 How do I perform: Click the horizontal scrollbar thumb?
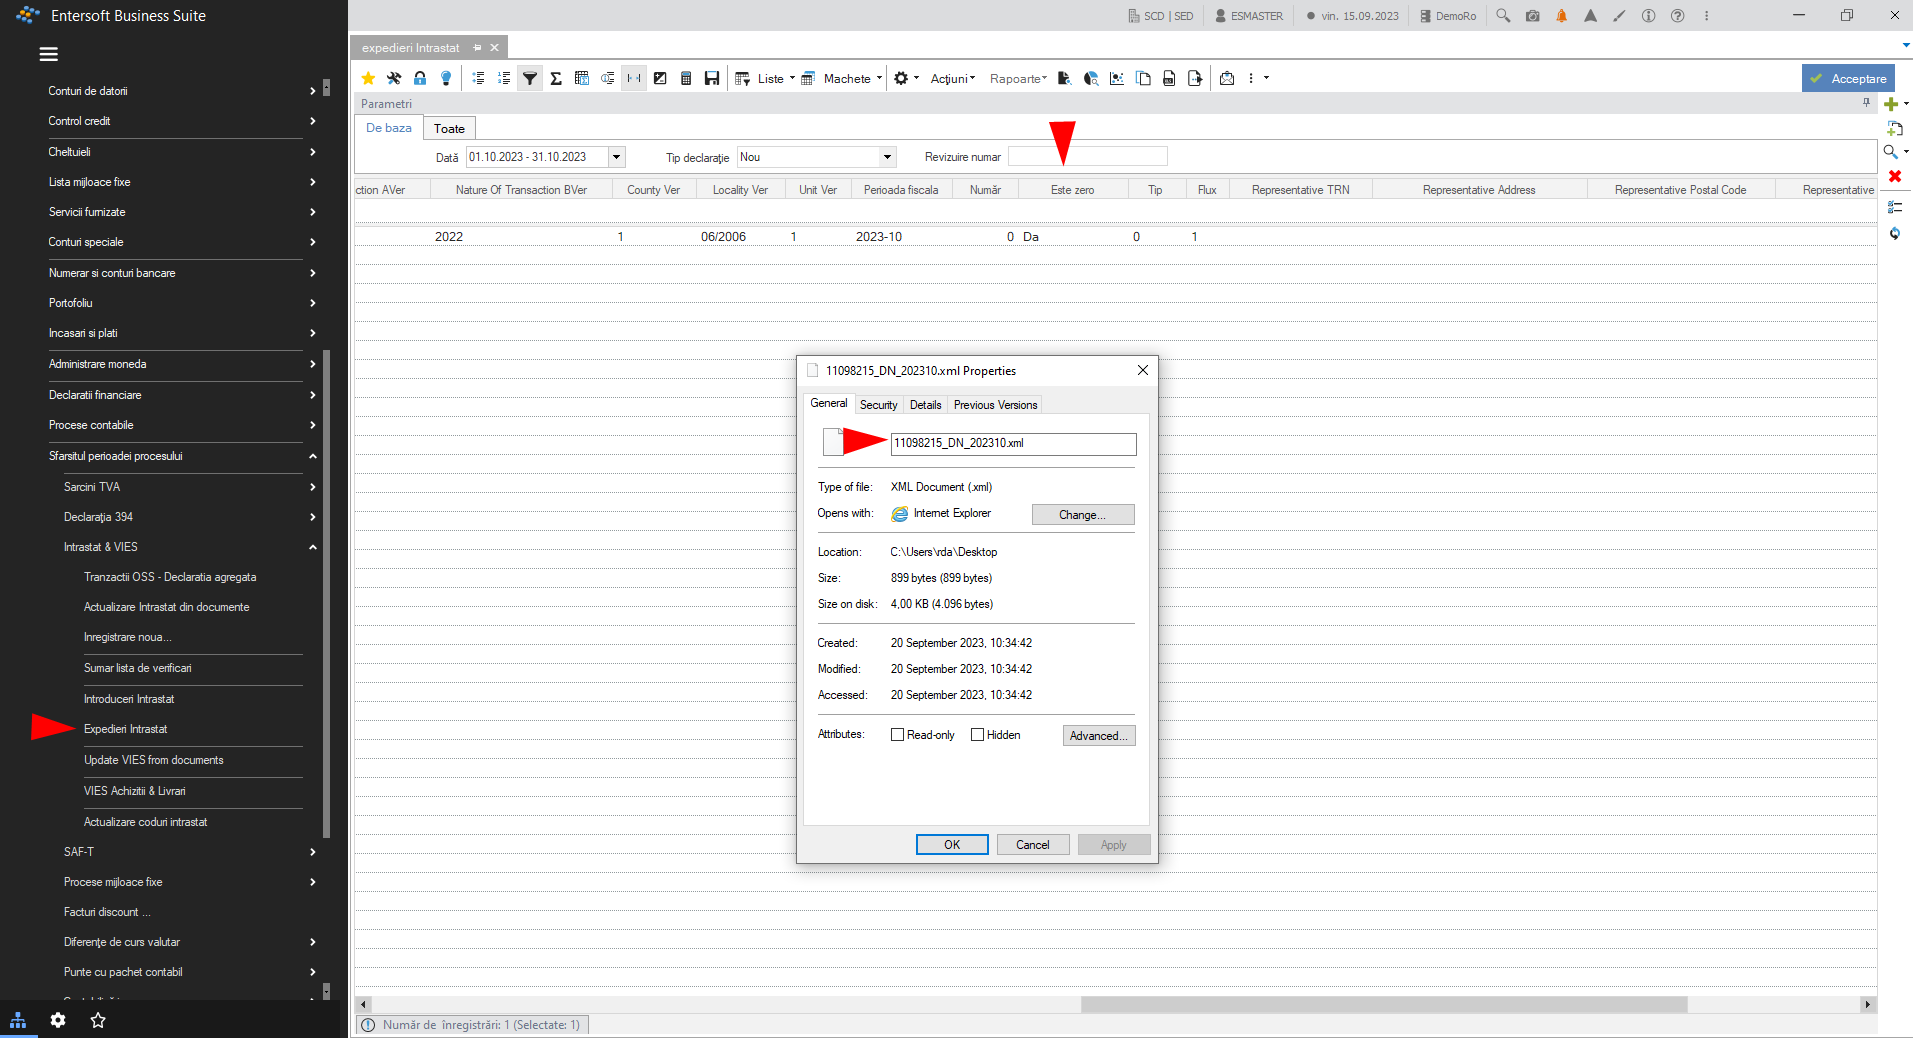tap(1384, 1004)
